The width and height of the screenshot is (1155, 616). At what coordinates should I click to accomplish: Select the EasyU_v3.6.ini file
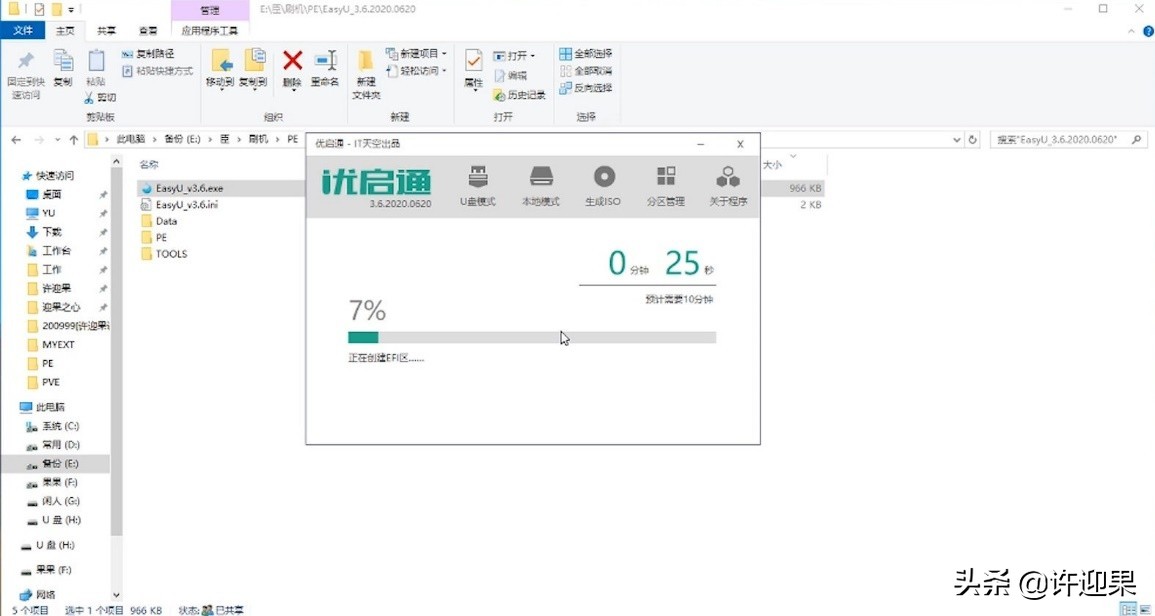(180, 204)
